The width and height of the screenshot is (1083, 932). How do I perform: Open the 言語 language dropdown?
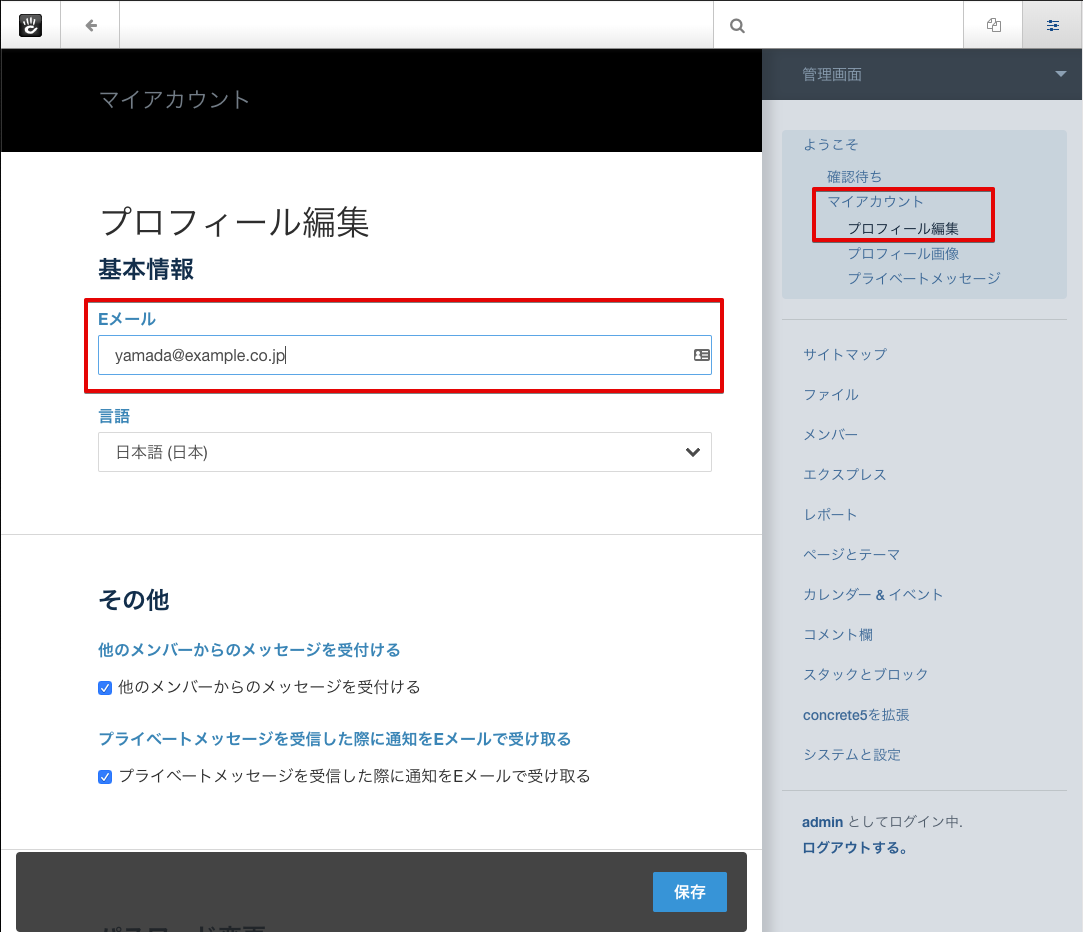coord(404,452)
